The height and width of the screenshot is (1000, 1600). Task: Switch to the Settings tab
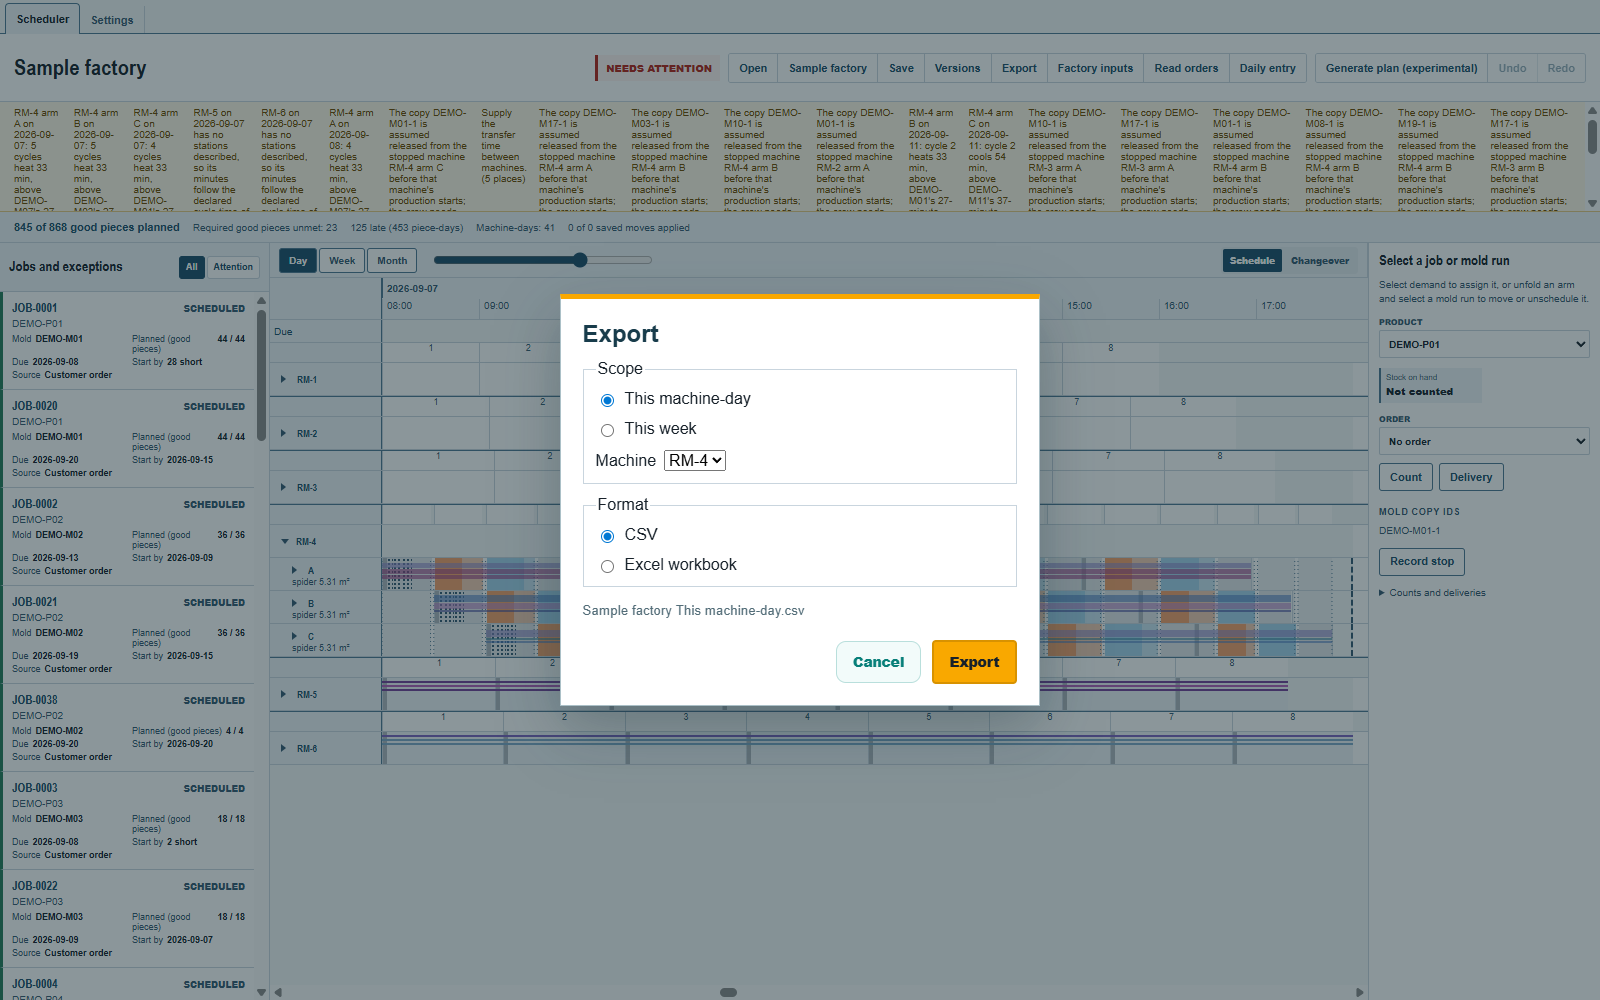click(112, 20)
